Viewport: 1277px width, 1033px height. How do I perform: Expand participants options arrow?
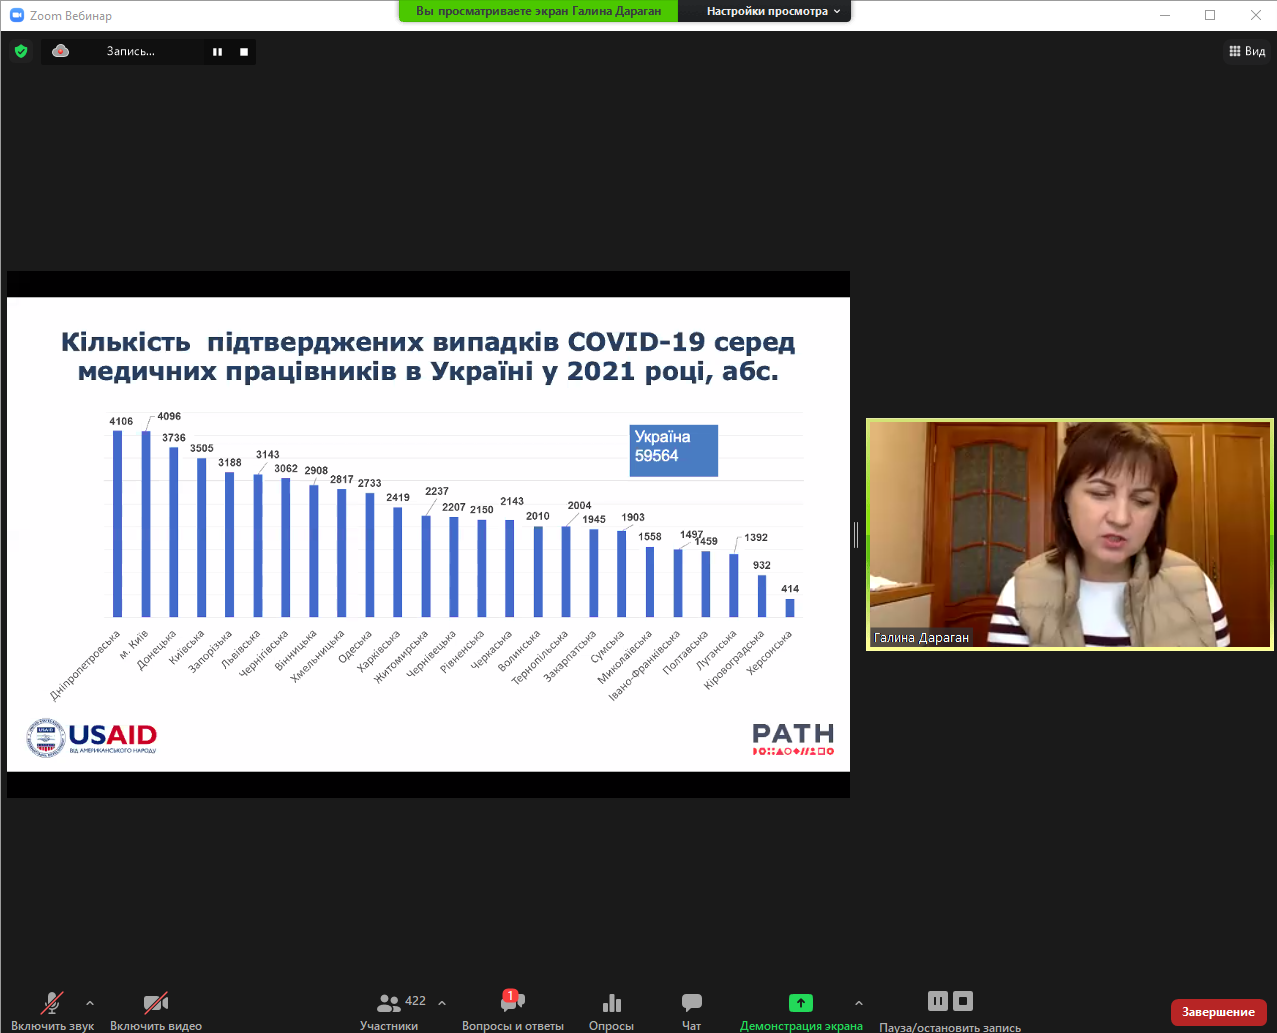click(442, 1003)
